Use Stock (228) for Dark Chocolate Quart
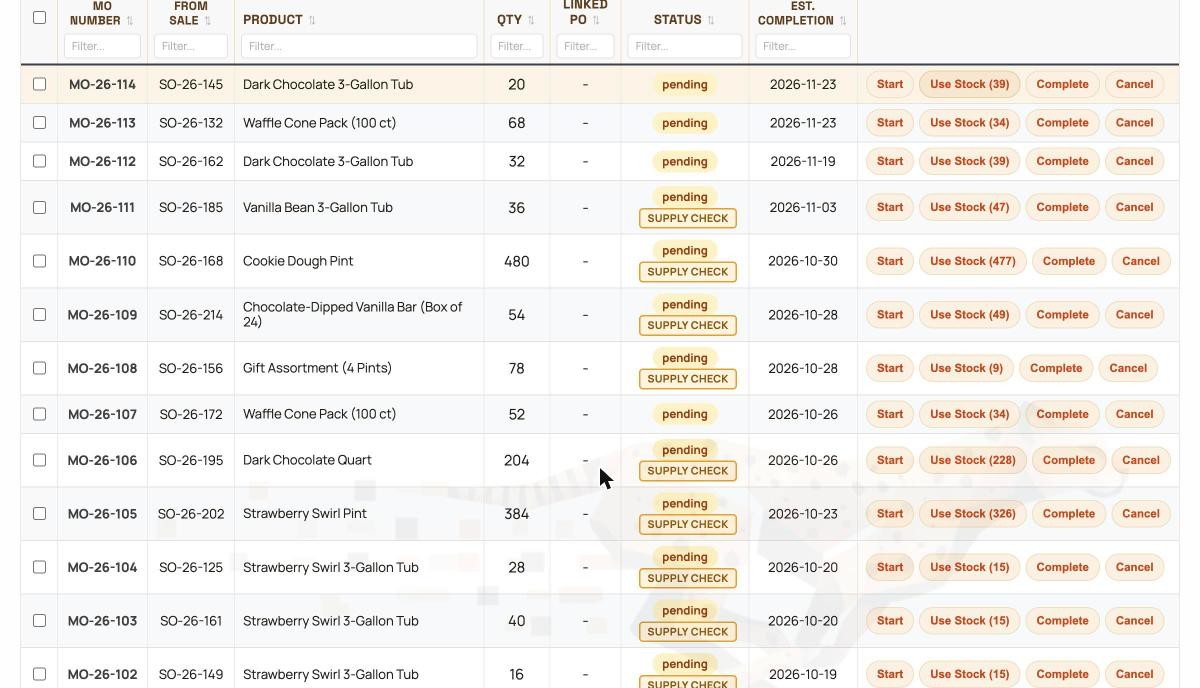This screenshot has height=688, width=1200. tap(973, 460)
